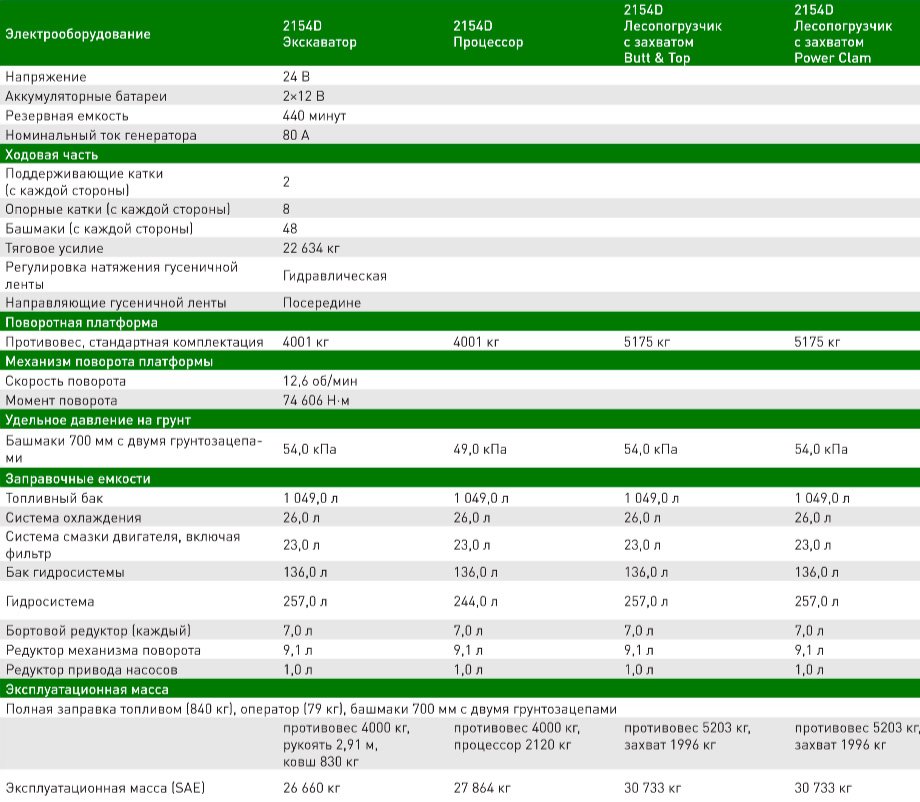The height and width of the screenshot is (802, 920).
Task: Click the "2×12 В" battery value
Action: tap(303, 96)
